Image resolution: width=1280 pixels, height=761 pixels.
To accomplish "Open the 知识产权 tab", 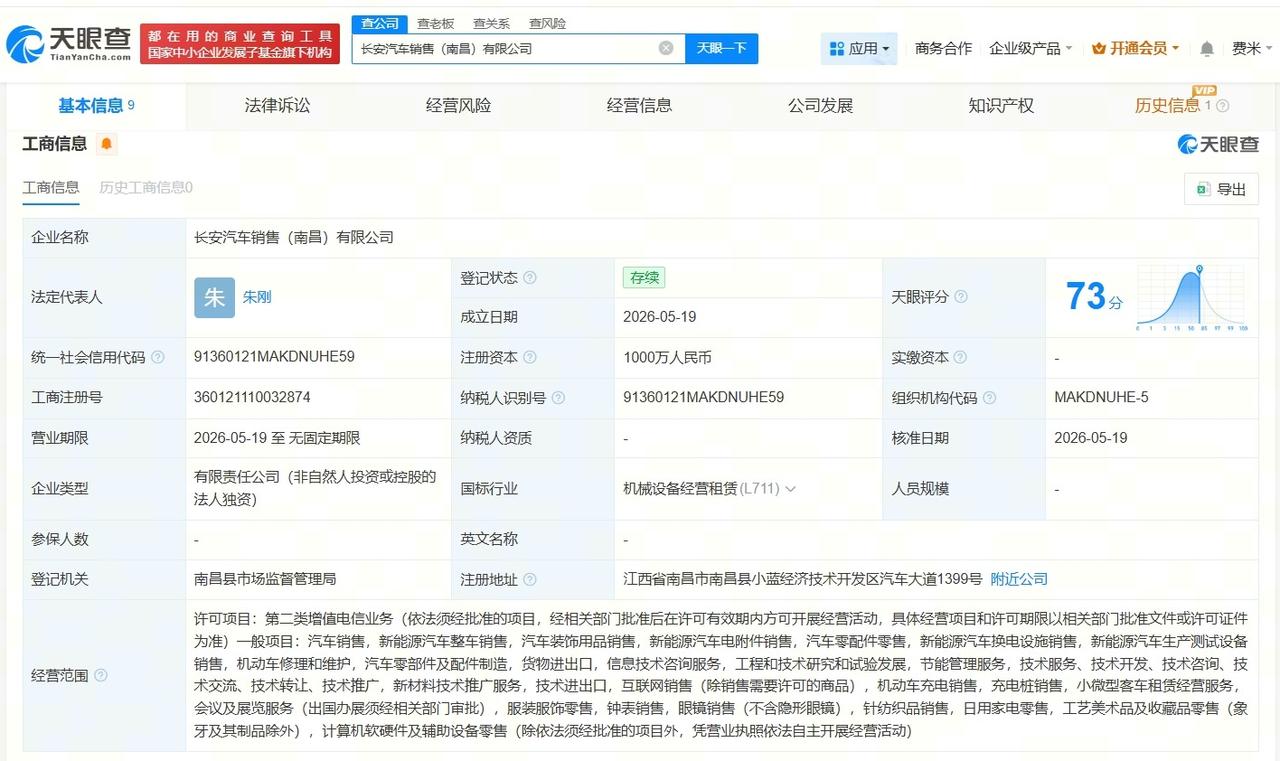I will tap(1001, 106).
